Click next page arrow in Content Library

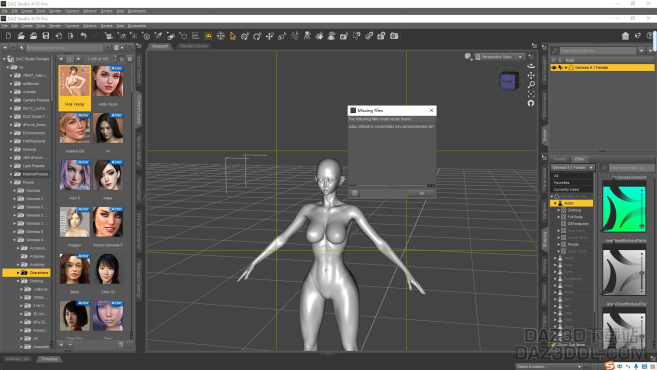click(x=78, y=59)
